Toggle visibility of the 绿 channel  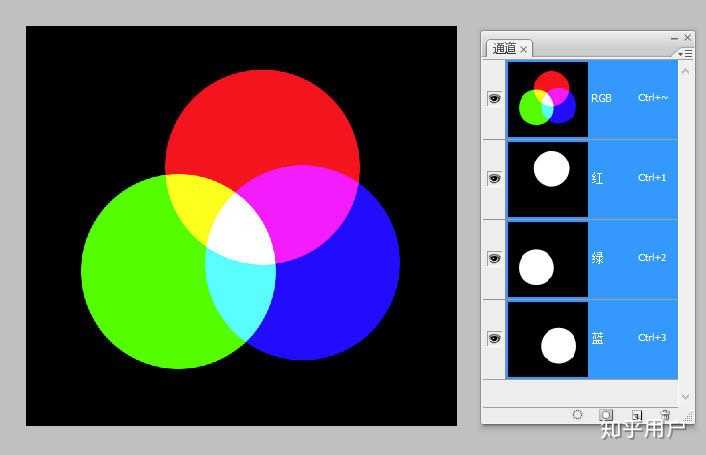click(494, 258)
